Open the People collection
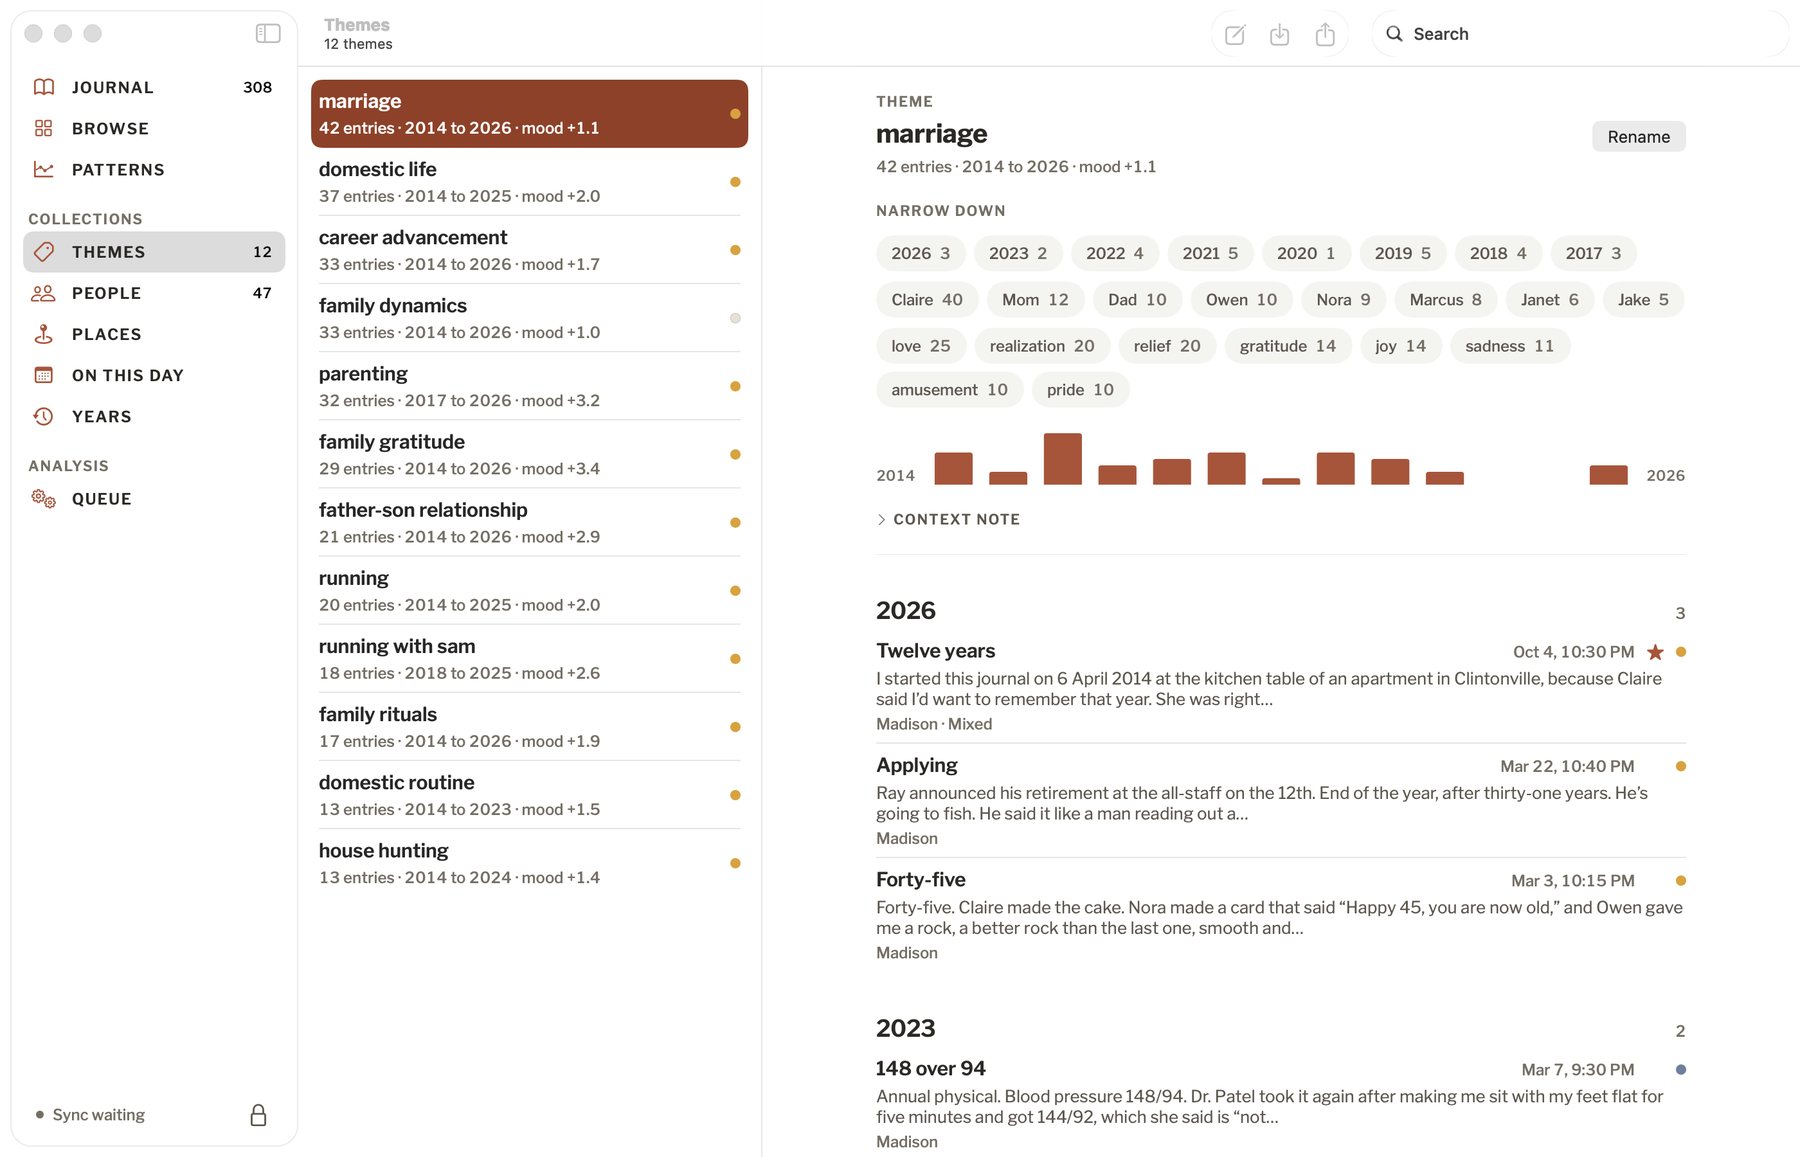Image resolution: width=1800 pixels, height=1157 pixels. click(154, 293)
